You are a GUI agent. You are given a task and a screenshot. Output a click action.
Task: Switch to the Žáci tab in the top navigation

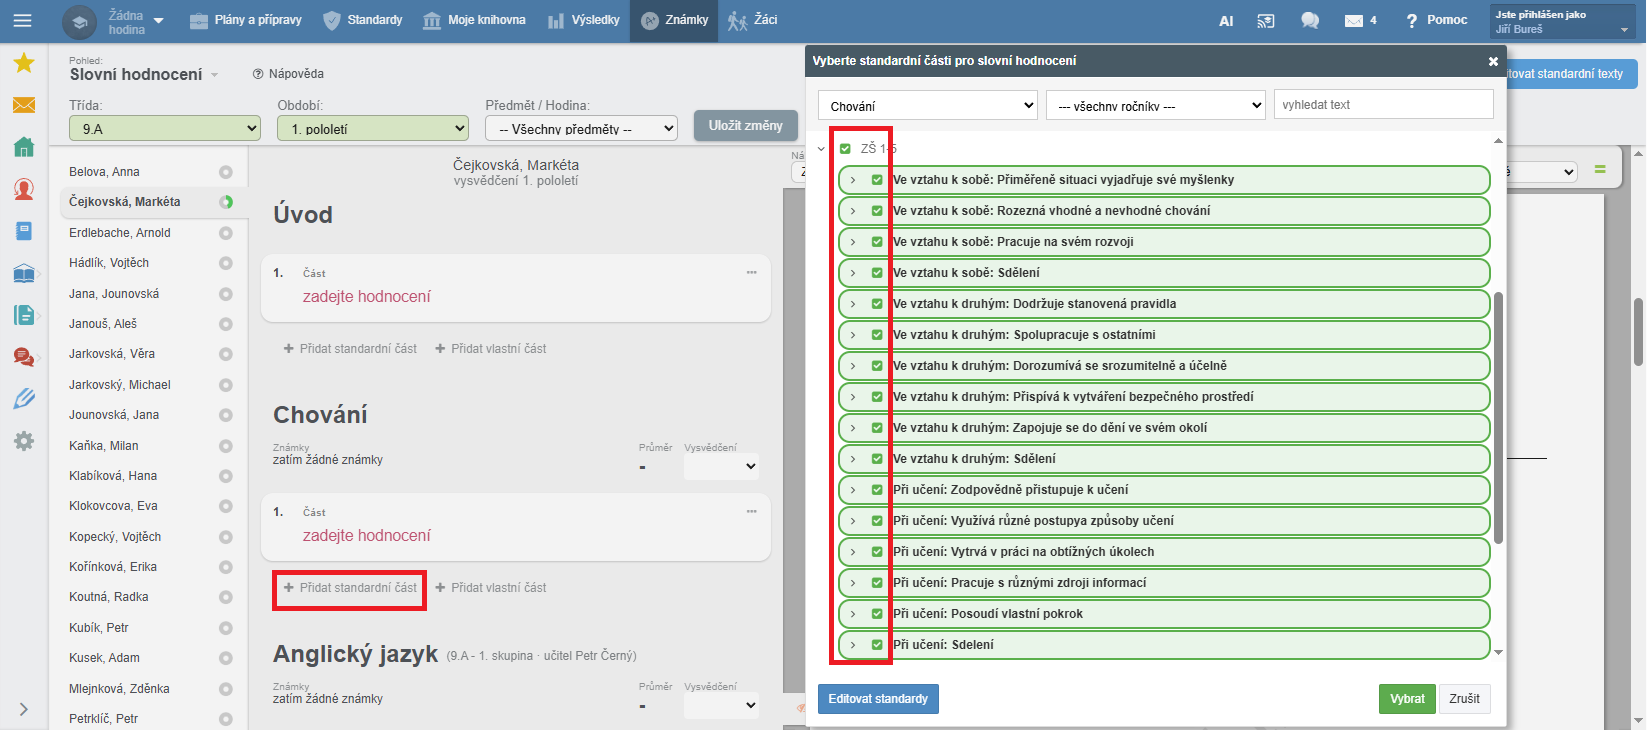click(753, 20)
